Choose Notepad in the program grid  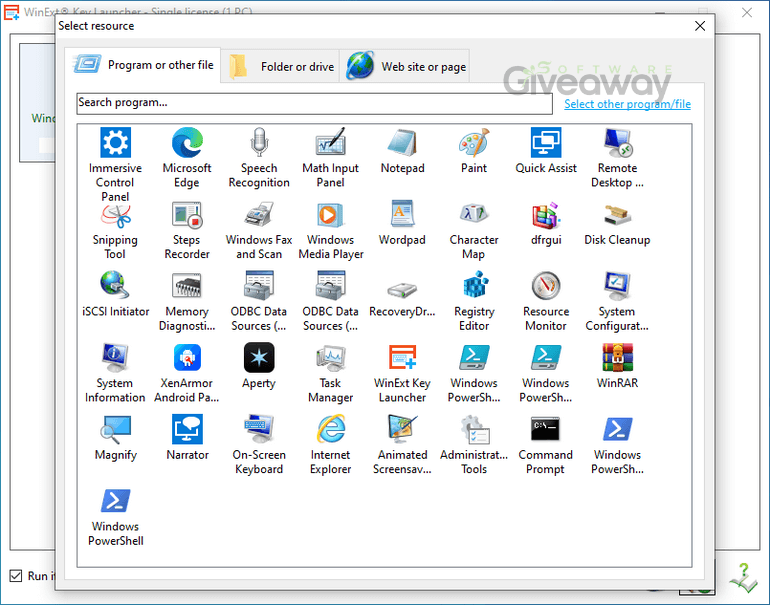(402, 142)
